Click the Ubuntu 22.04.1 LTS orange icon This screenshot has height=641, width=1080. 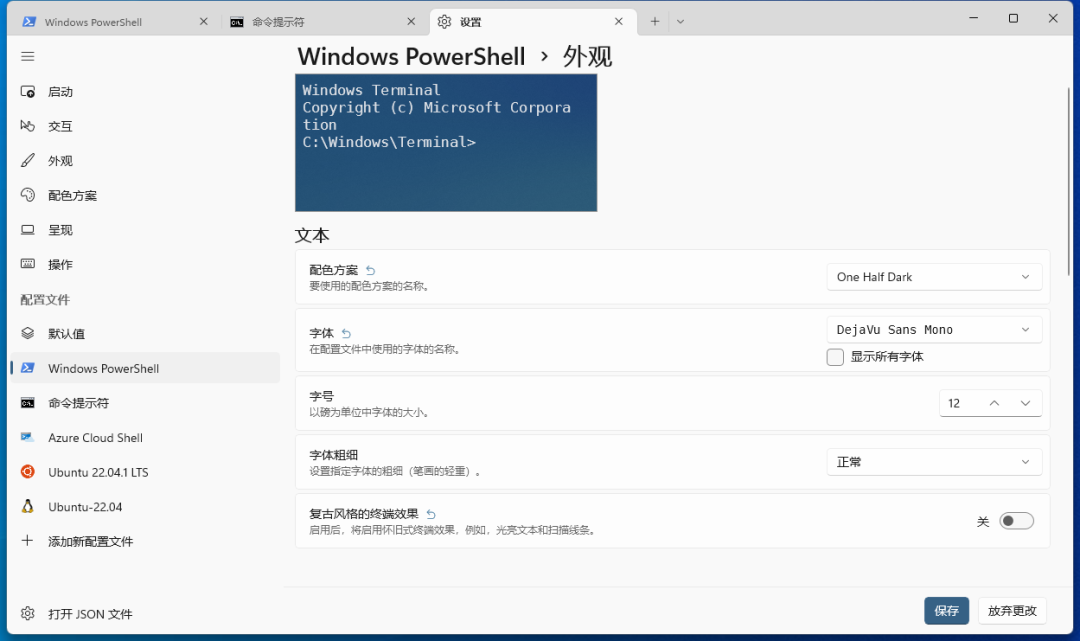coord(28,472)
